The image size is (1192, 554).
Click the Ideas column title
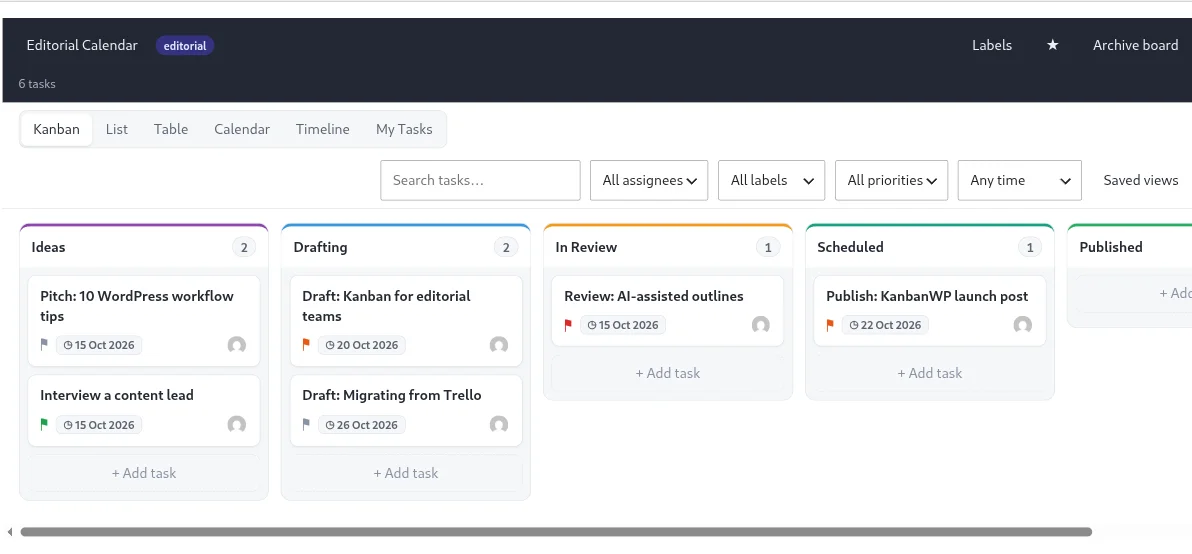49,247
